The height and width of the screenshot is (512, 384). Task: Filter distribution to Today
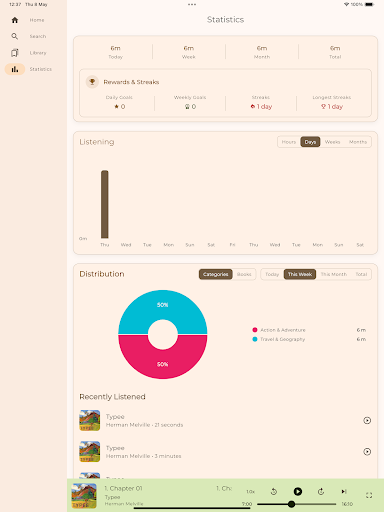[x=272, y=274]
